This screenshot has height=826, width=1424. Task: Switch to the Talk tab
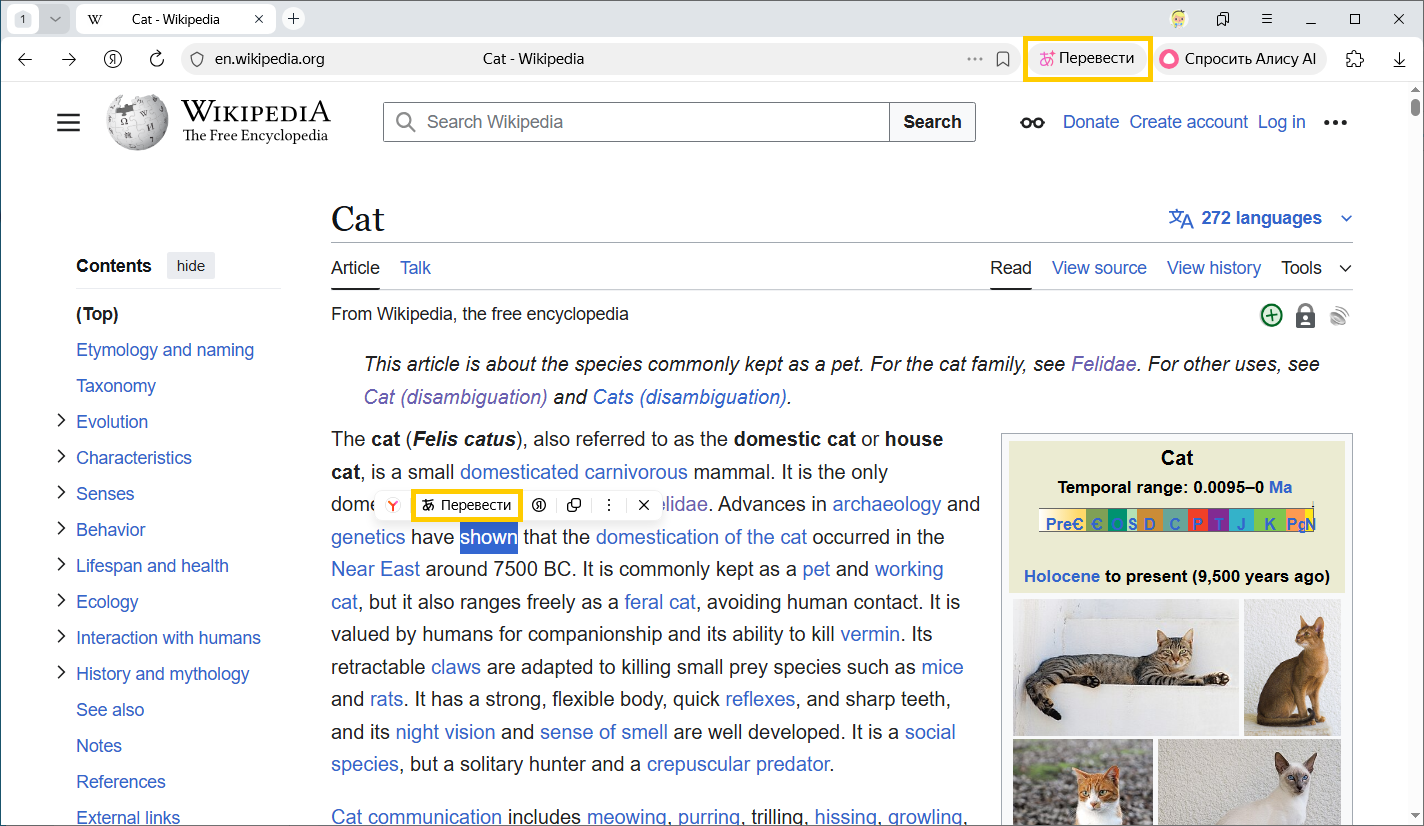pos(415,268)
